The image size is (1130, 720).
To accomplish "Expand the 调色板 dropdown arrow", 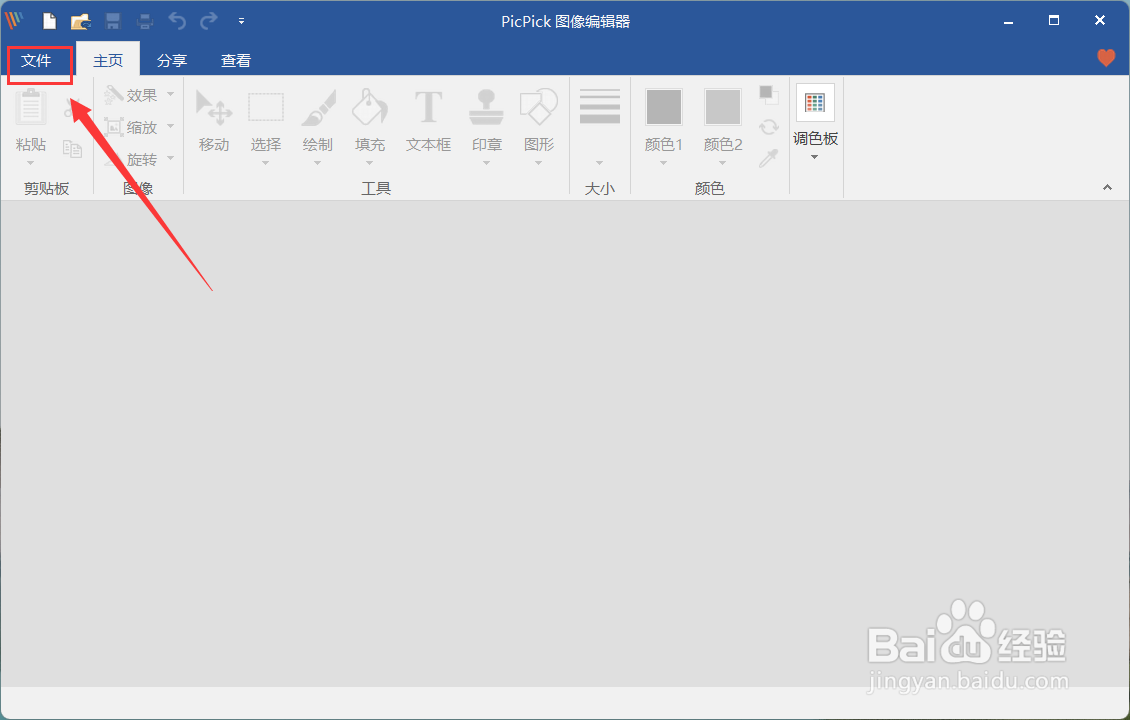I will (814, 157).
